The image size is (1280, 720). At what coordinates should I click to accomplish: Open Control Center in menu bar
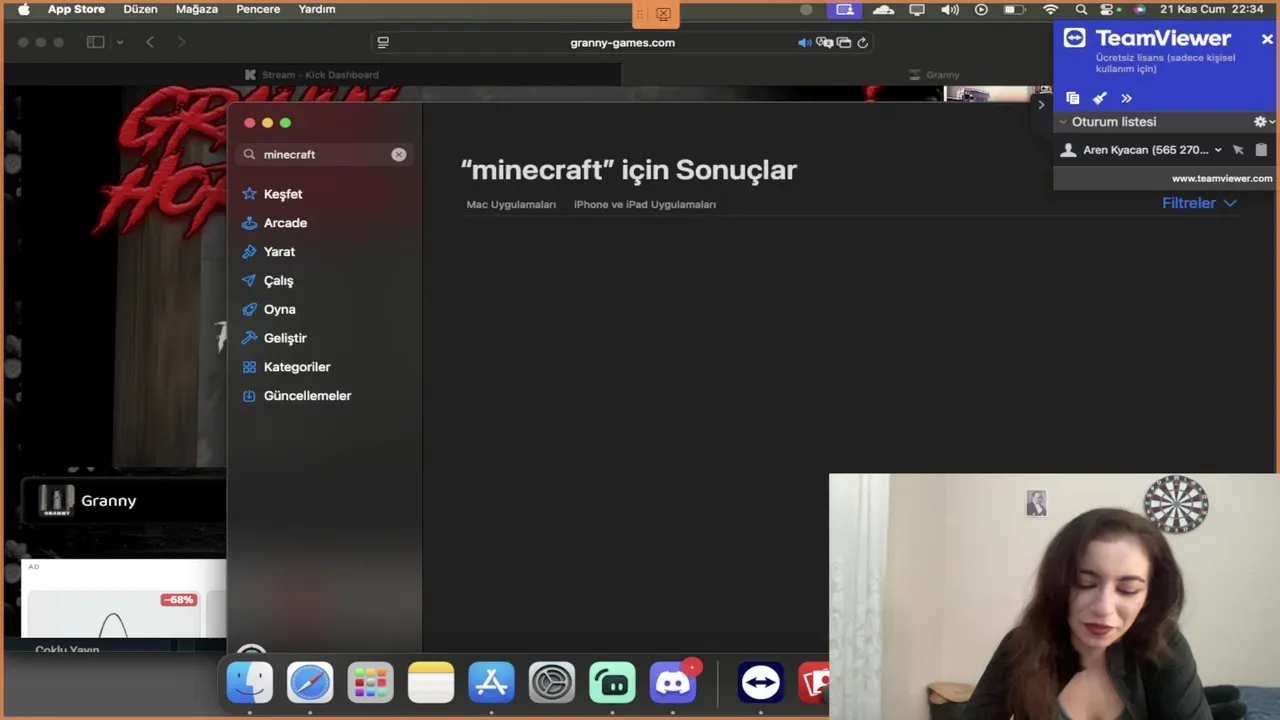pyautogui.click(x=1109, y=9)
